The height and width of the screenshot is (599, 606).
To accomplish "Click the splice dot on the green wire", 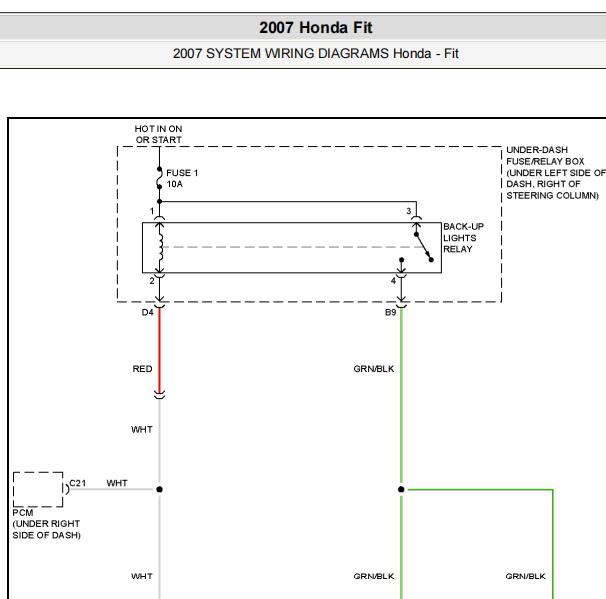I will click(x=401, y=489).
